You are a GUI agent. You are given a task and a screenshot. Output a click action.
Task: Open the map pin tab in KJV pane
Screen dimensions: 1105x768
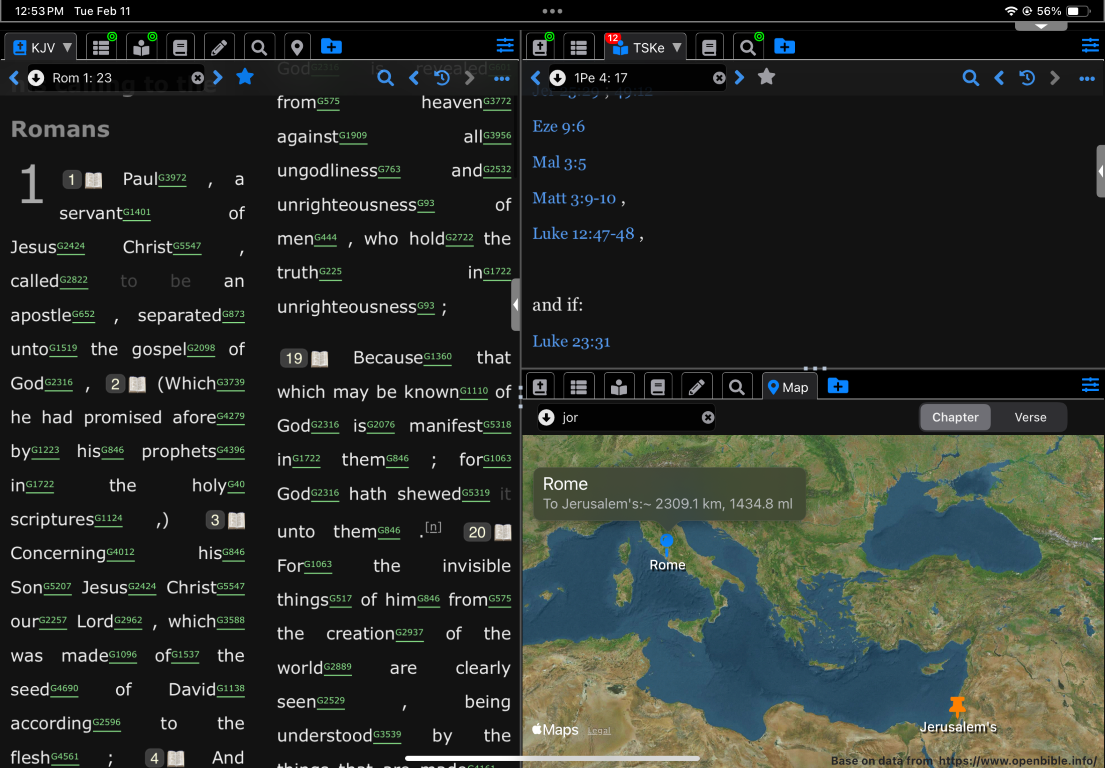(296, 47)
